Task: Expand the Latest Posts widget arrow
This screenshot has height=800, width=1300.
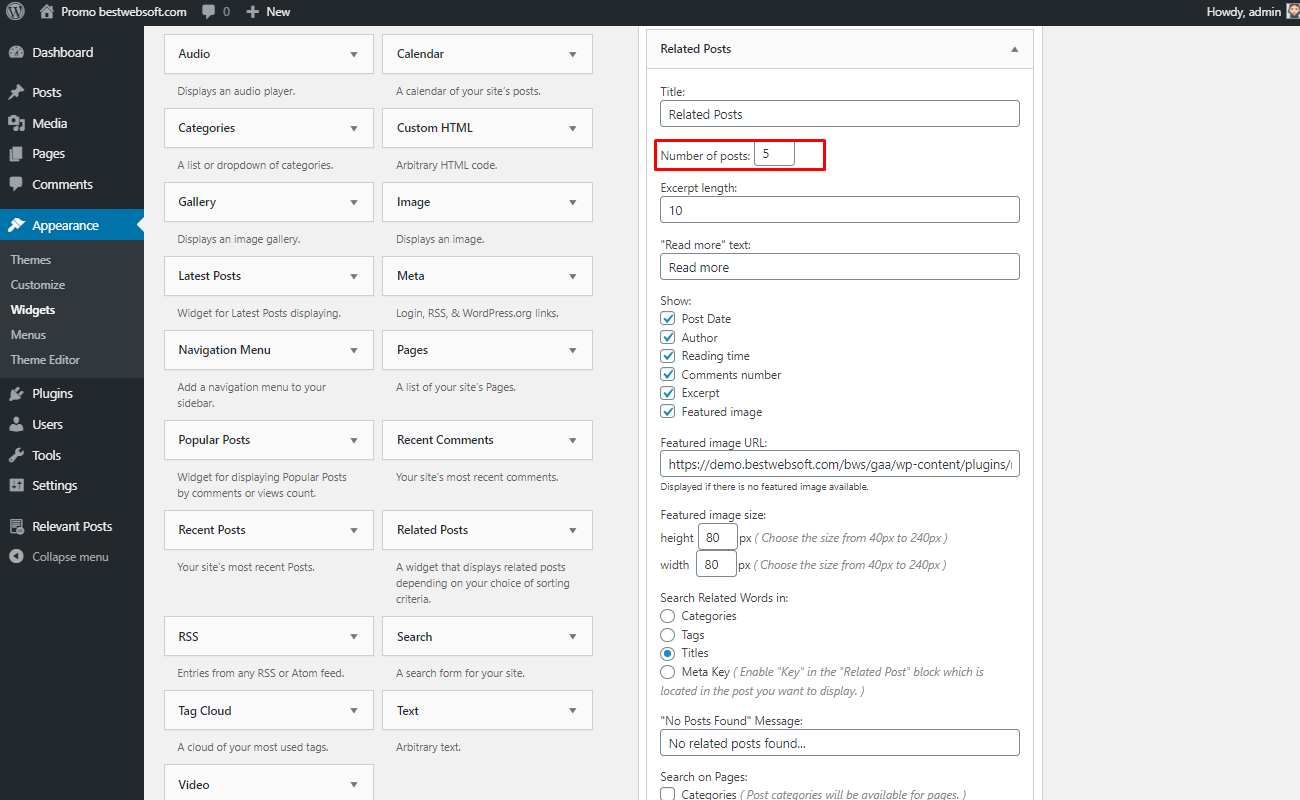Action: click(354, 276)
